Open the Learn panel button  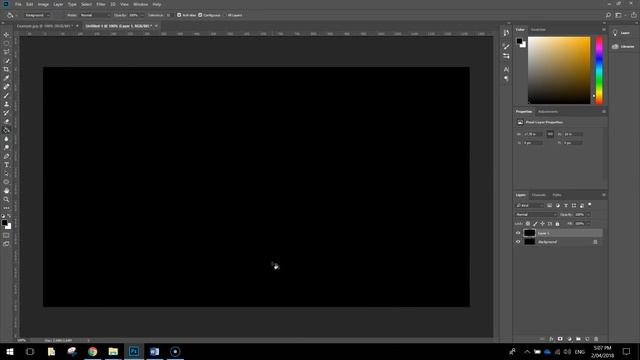tap(622, 33)
